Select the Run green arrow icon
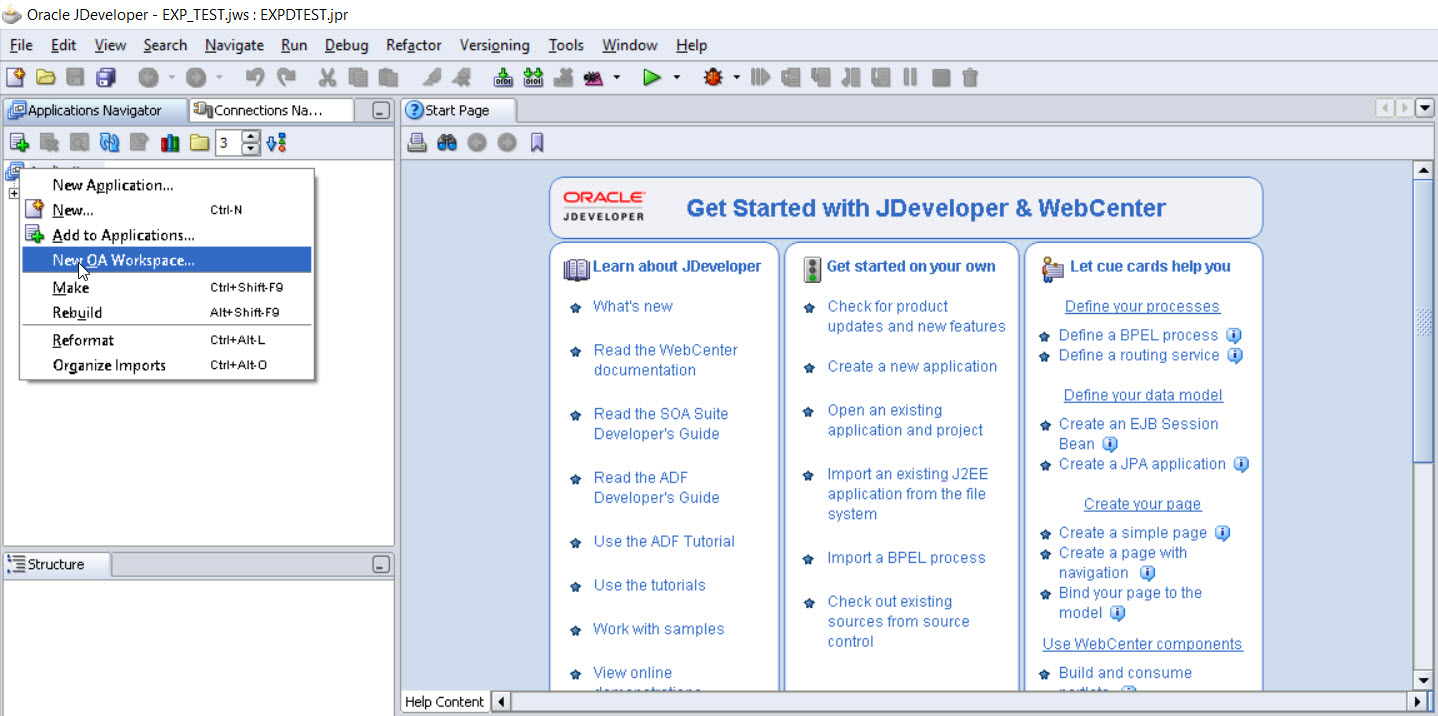The image size is (1438, 716). pyautogui.click(x=652, y=77)
